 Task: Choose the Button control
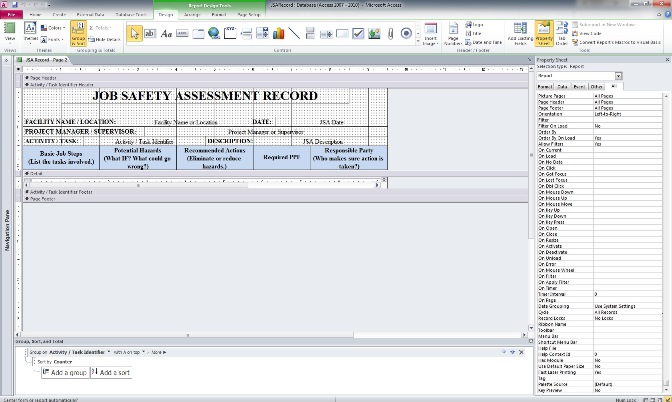click(x=182, y=33)
